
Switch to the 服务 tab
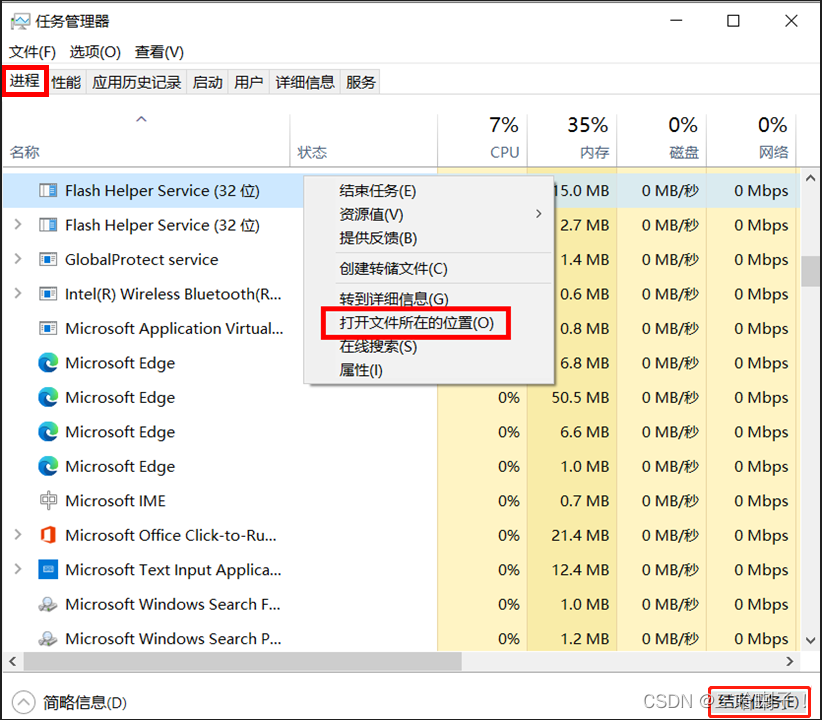361,82
